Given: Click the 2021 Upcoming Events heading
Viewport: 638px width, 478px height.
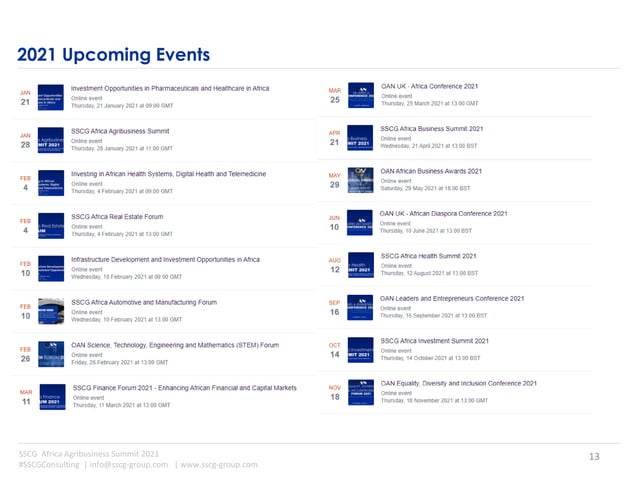Looking at the screenshot, I should (x=114, y=55).
